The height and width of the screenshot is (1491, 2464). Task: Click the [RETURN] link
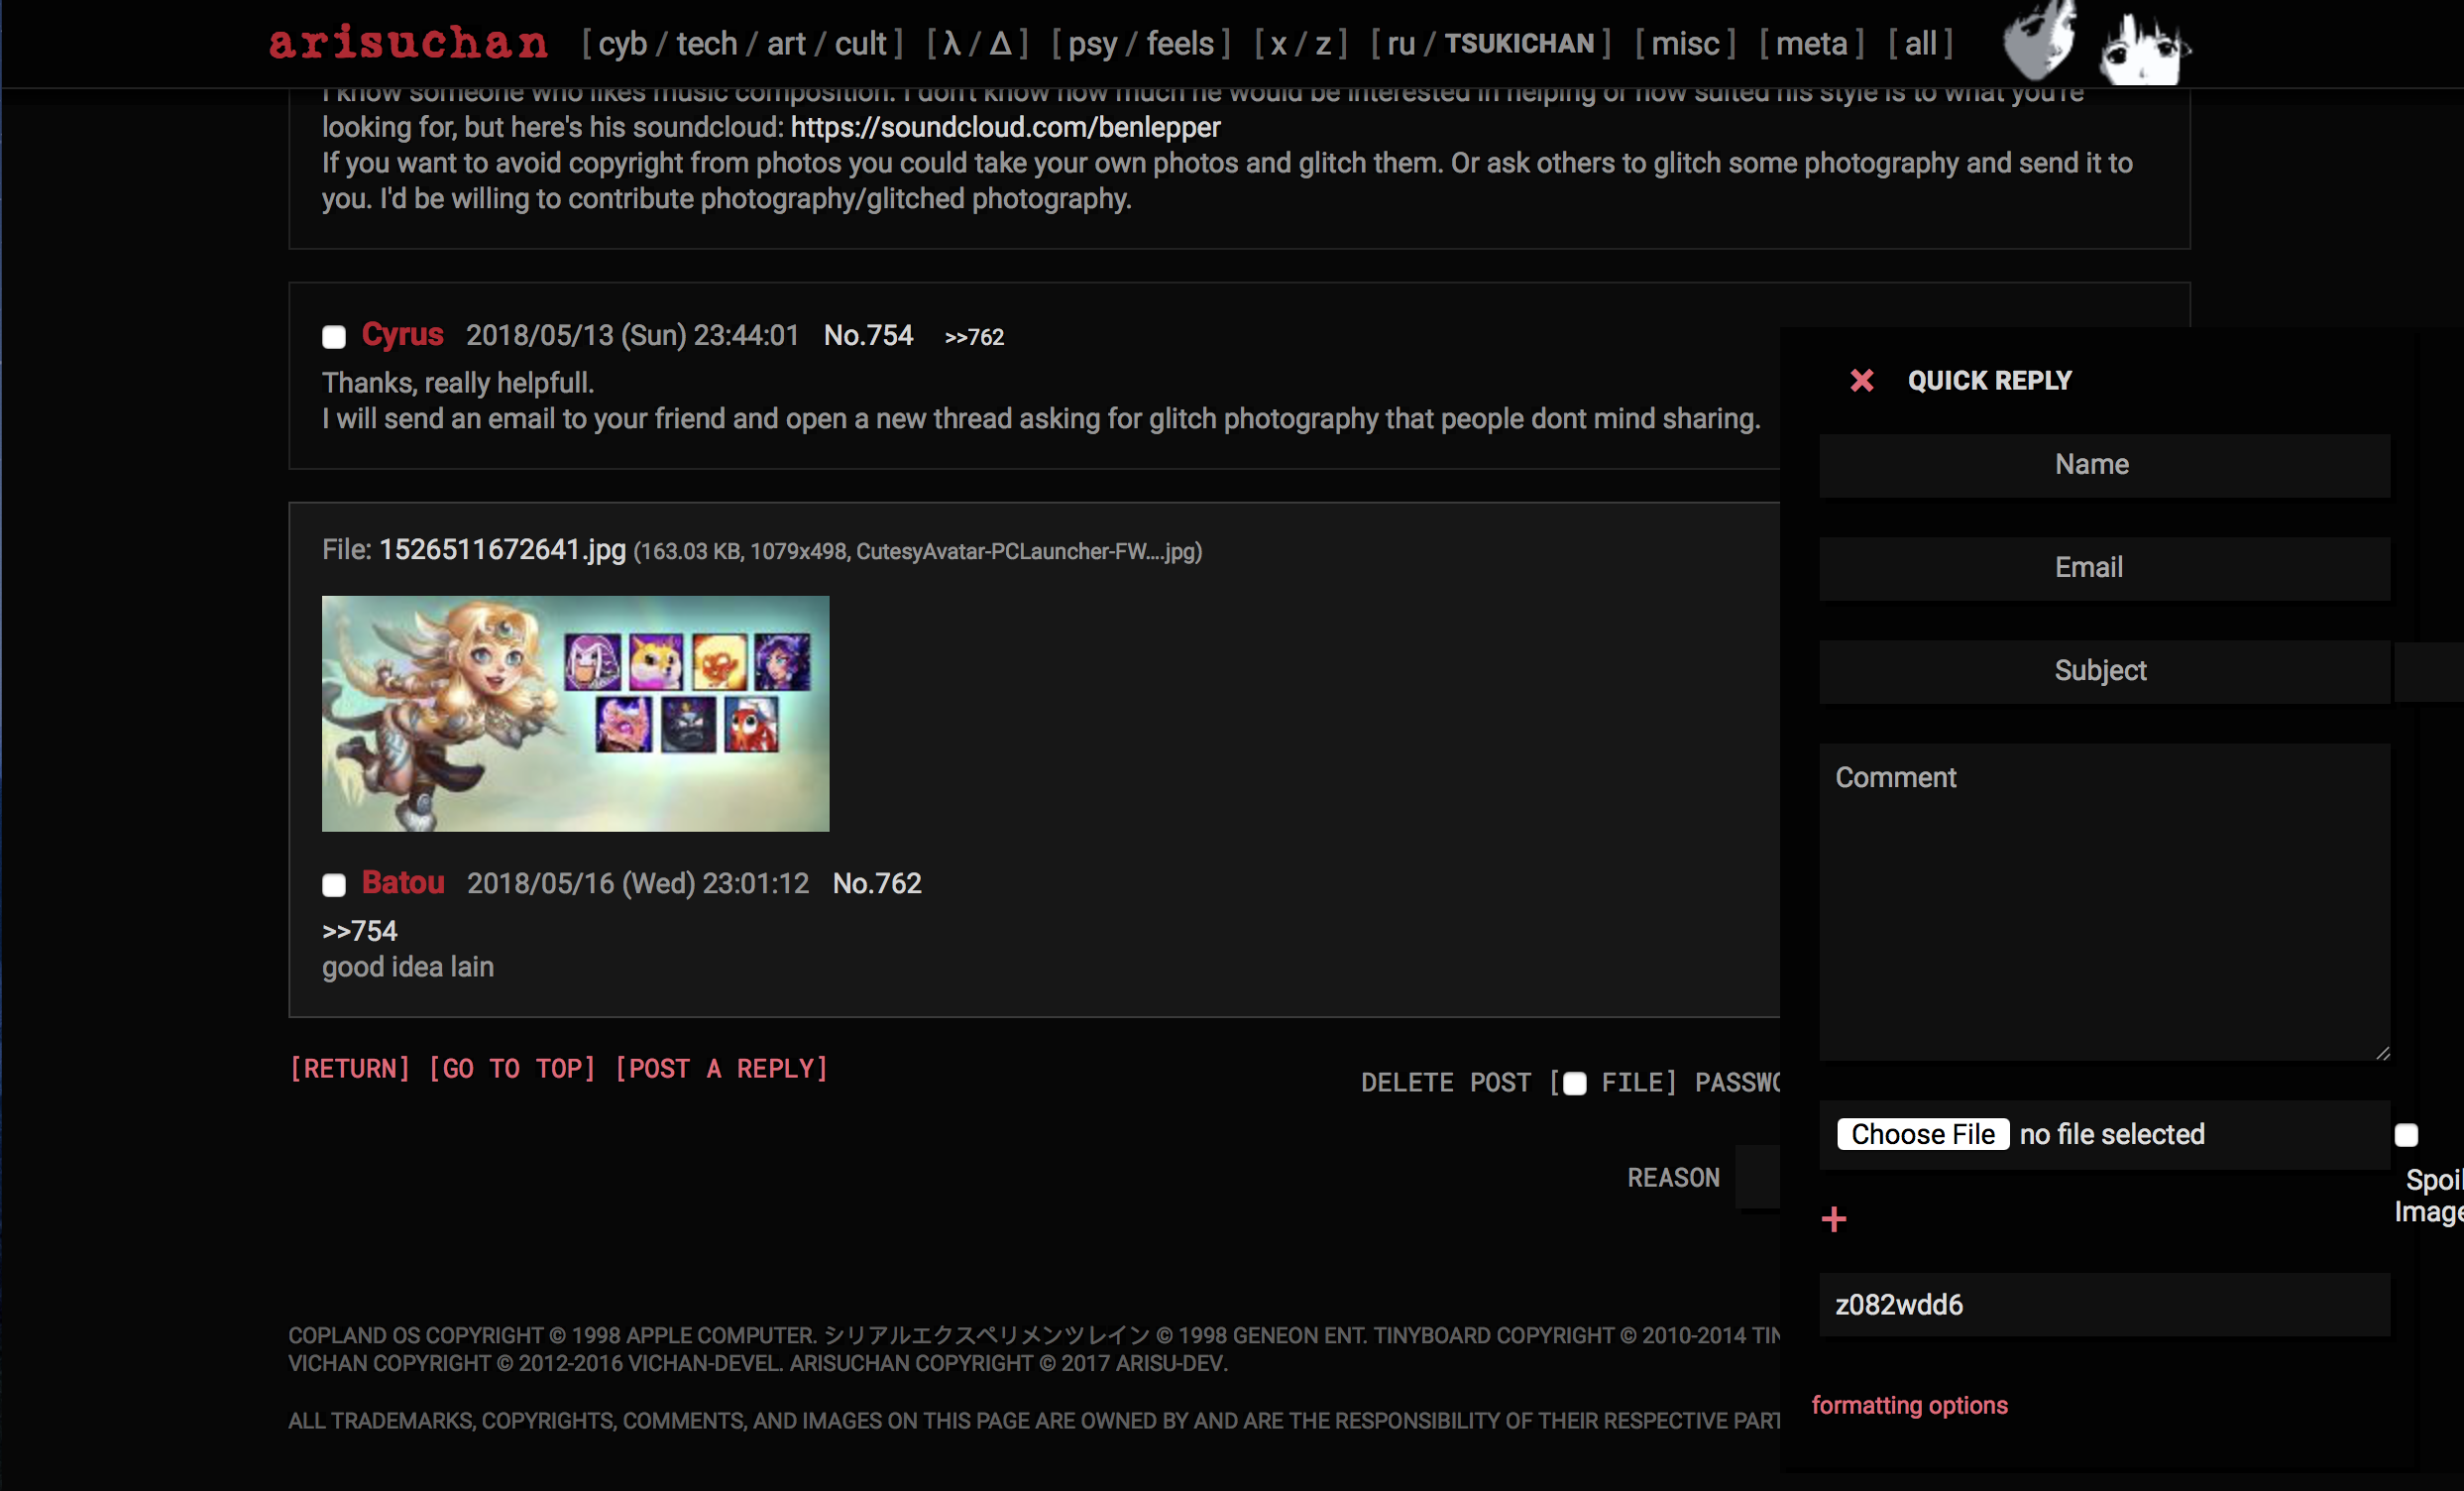click(x=350, y=1068)
